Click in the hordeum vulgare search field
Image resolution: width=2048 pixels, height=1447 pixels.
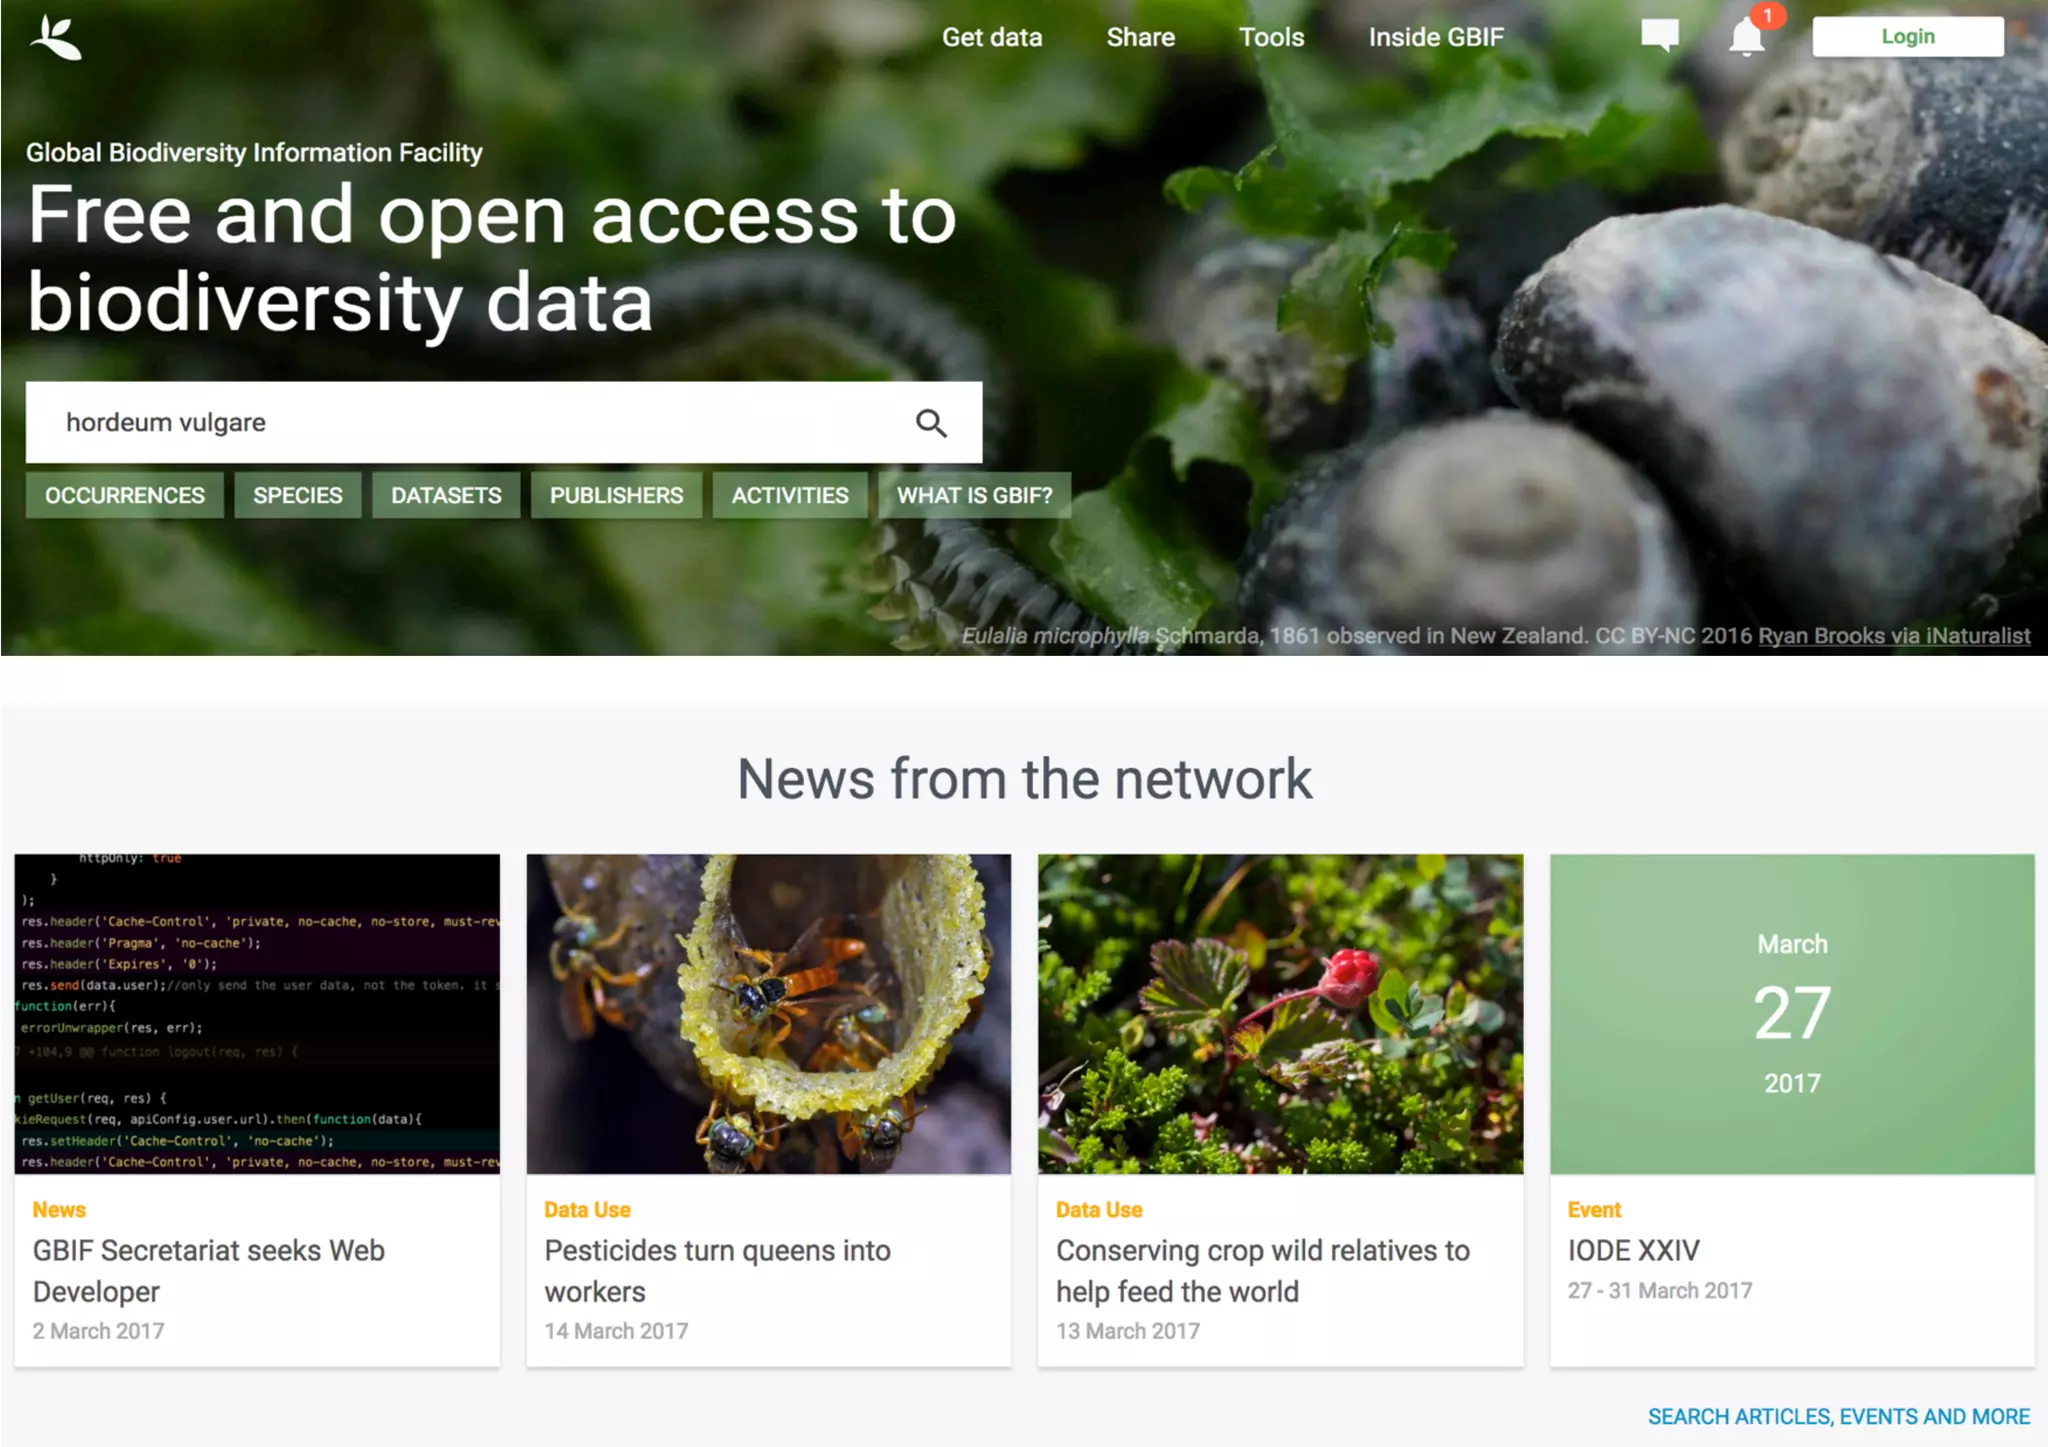pos(470,423)
